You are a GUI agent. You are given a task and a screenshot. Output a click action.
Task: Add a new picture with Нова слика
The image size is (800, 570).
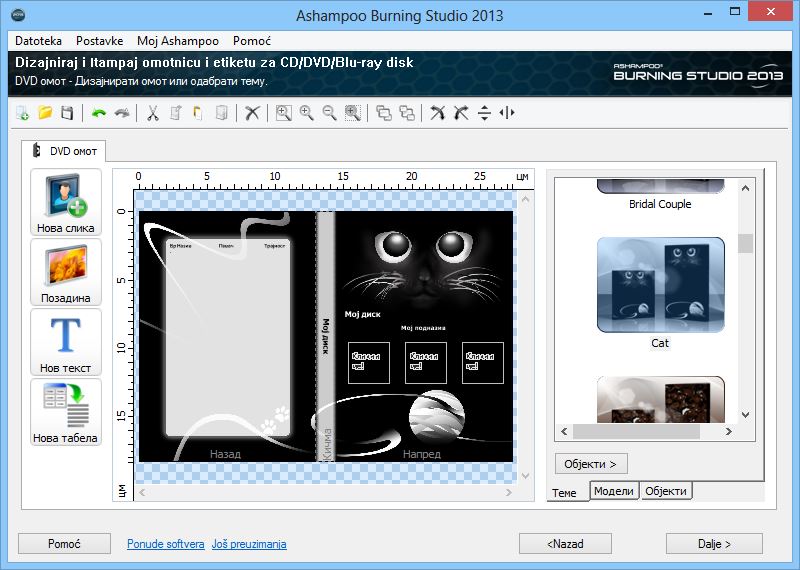pos(66,203)
